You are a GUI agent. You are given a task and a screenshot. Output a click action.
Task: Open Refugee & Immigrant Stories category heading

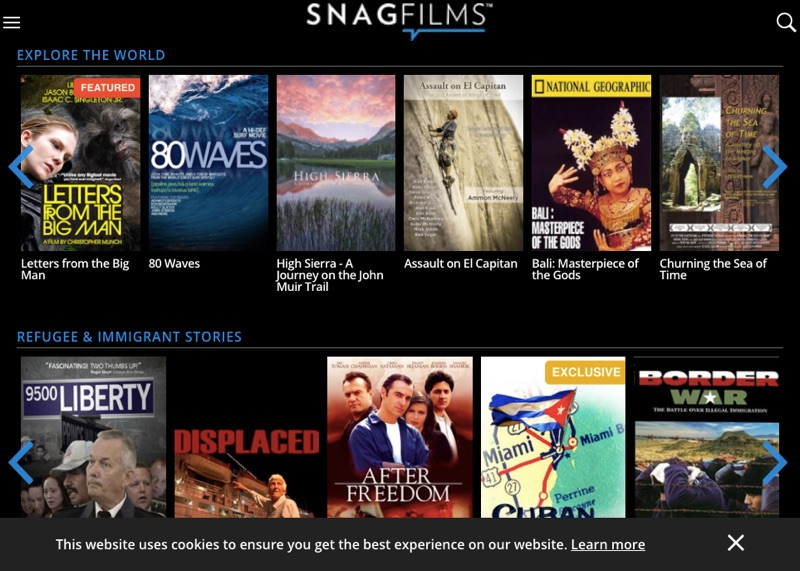pyautogui.click(x=129, y=337)
